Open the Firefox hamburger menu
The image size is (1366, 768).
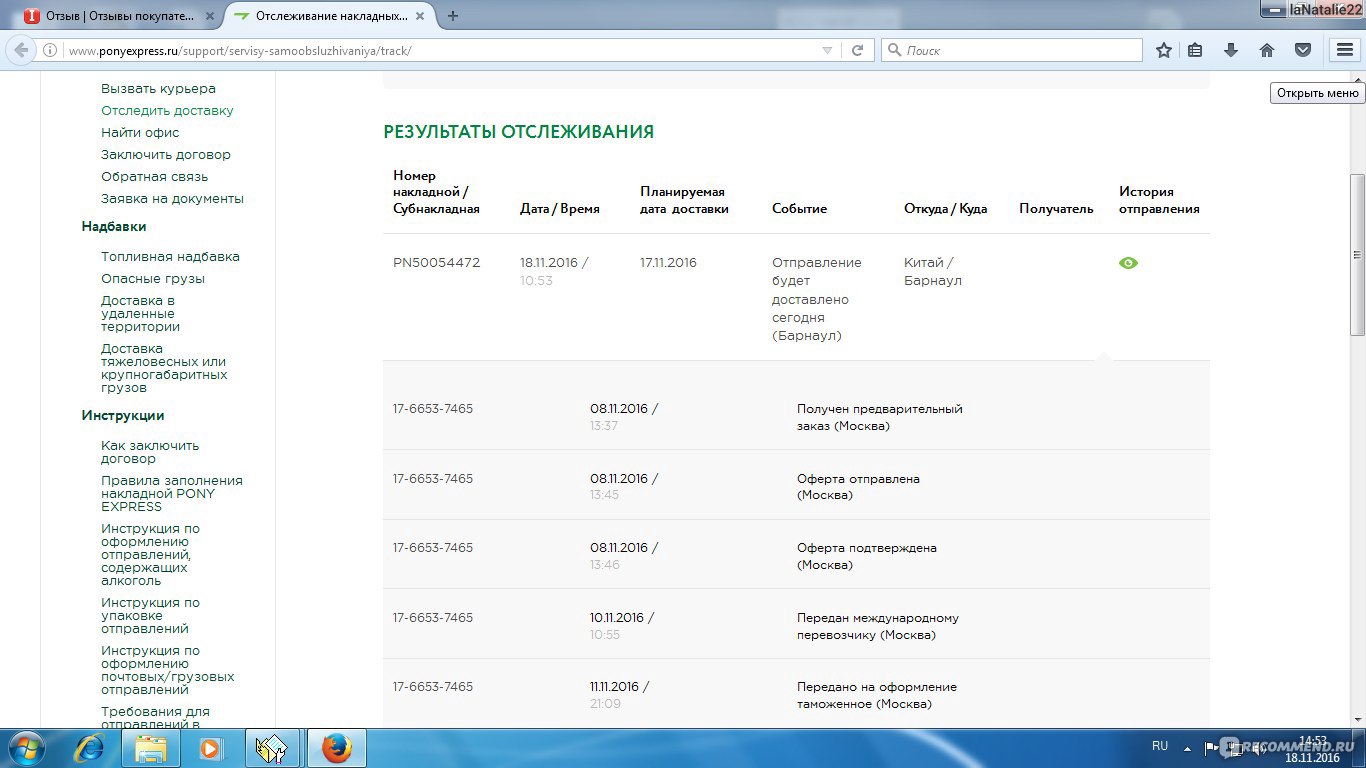click(1345, 50)
